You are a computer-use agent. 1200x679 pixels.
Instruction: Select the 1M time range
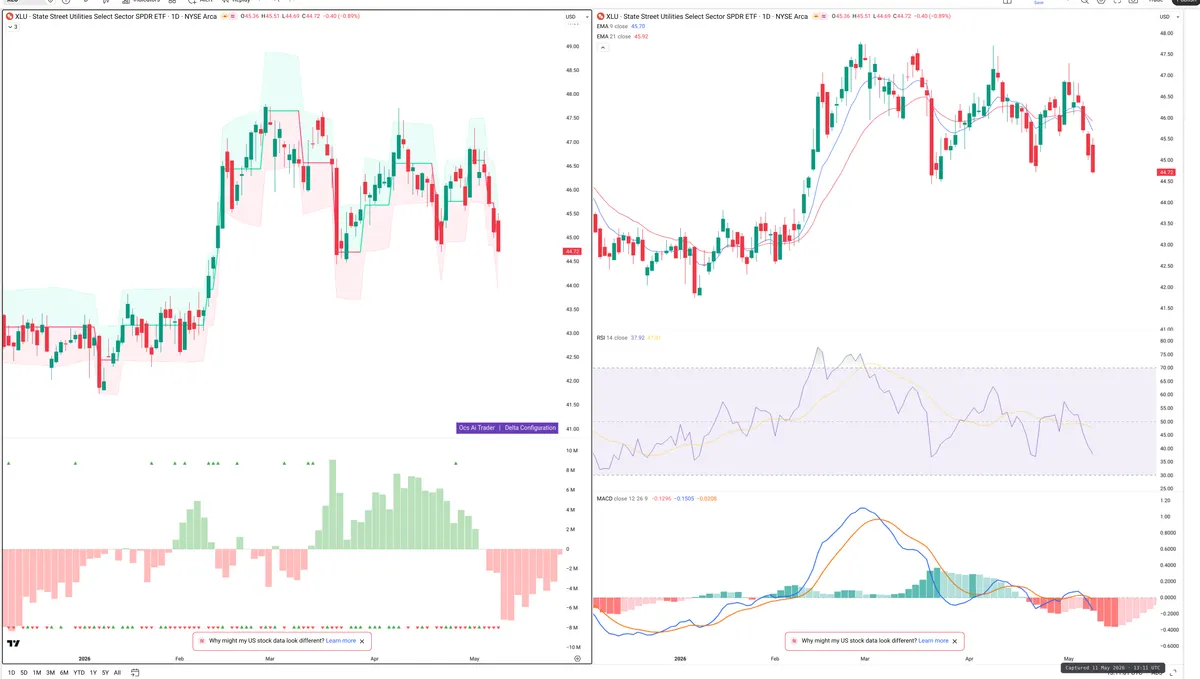pyautogui.click(x=37, y=672)
